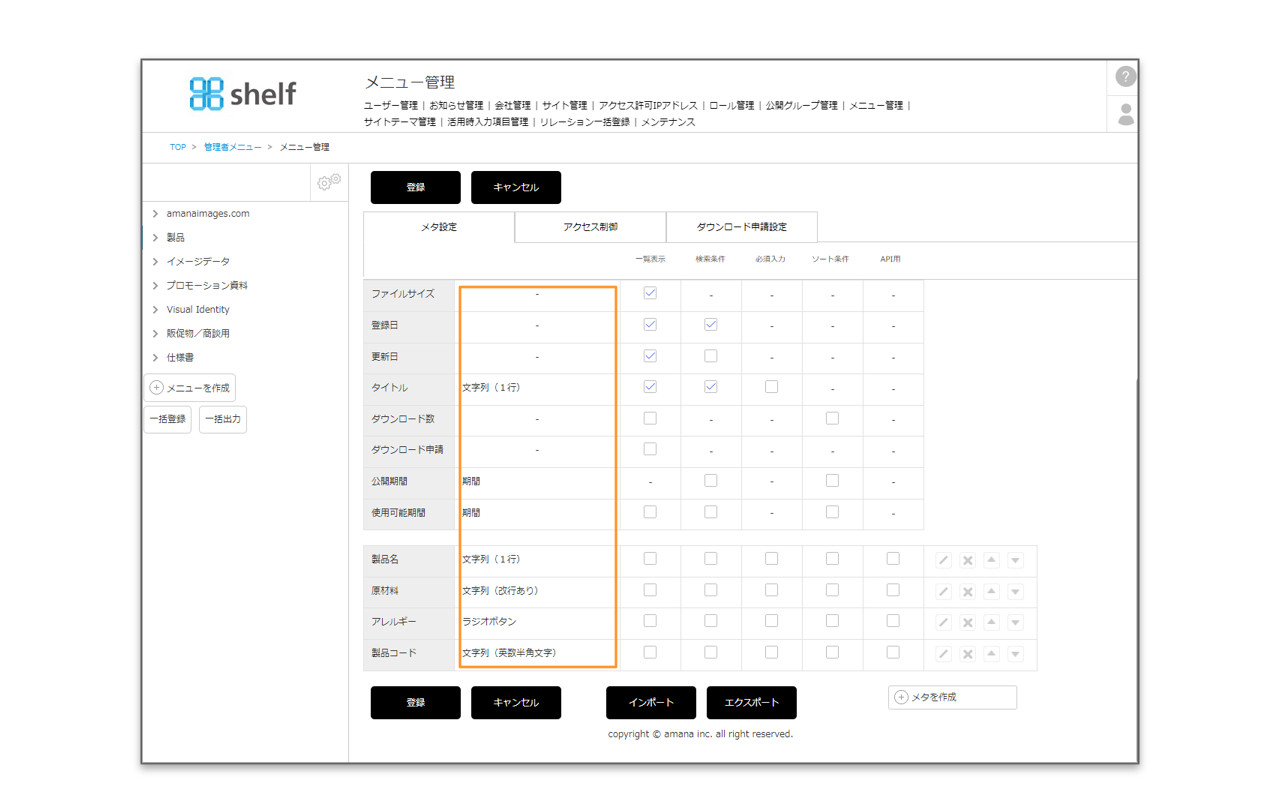Delete the アレルギー meta row

tap(967, 622)
